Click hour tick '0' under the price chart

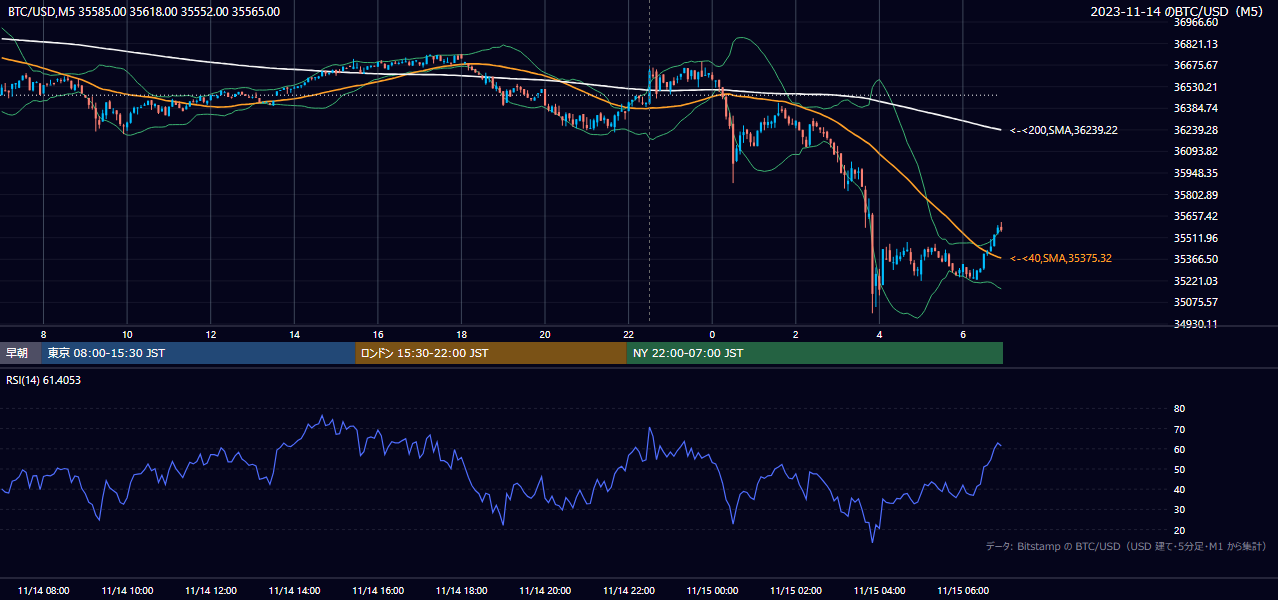click(x=712, y=334)
